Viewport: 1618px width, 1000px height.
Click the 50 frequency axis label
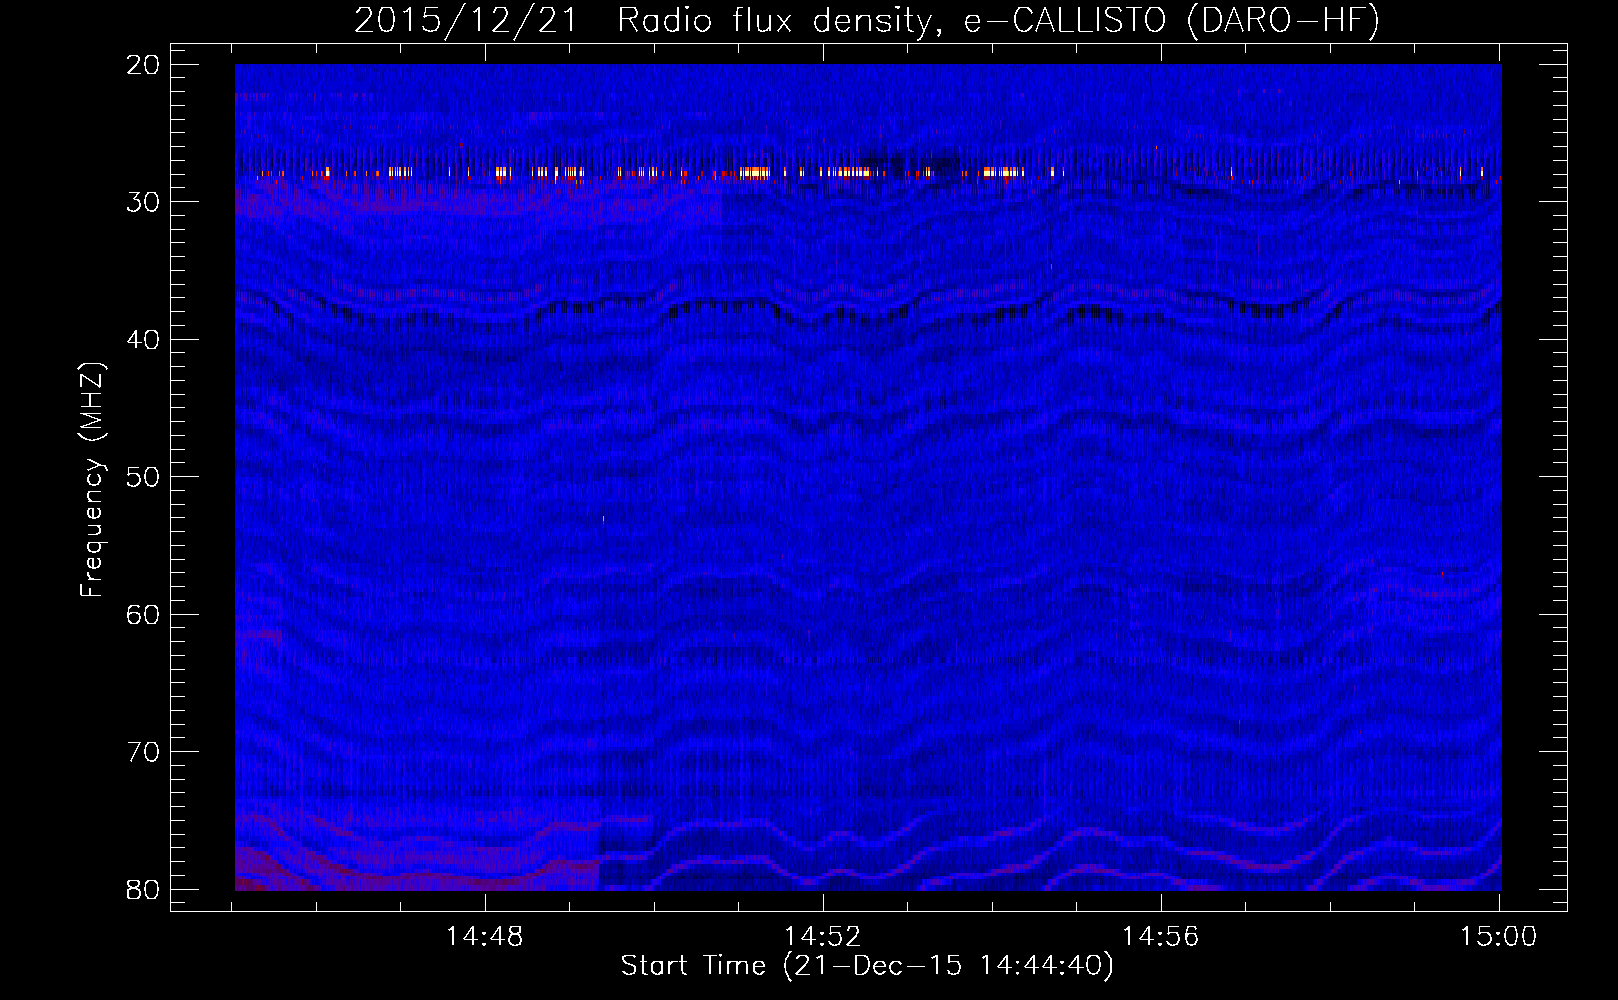[143, 477]
